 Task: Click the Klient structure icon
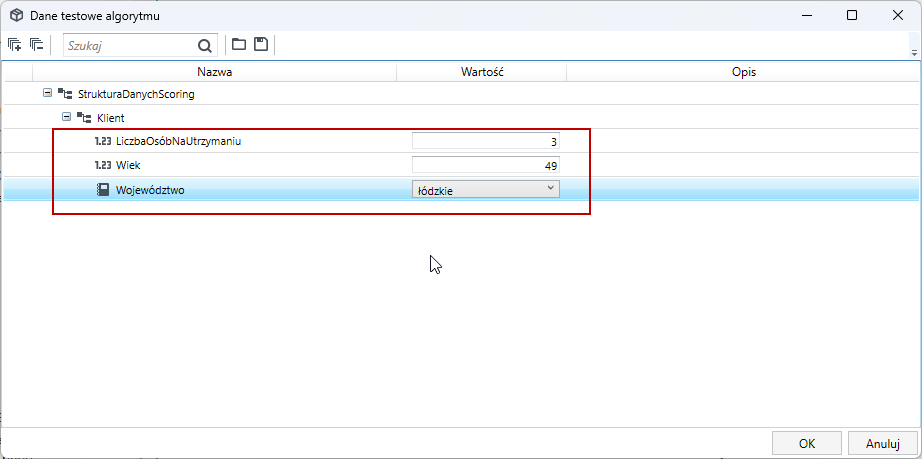(x=83, y=118)
